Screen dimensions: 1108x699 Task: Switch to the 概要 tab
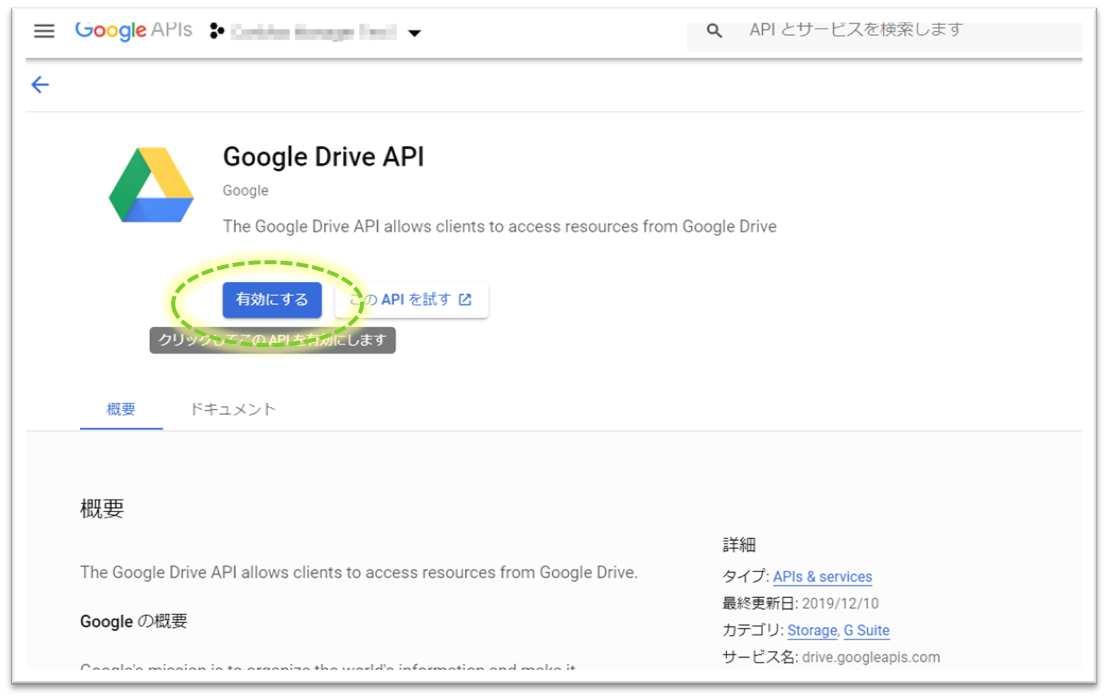[121, 409]
